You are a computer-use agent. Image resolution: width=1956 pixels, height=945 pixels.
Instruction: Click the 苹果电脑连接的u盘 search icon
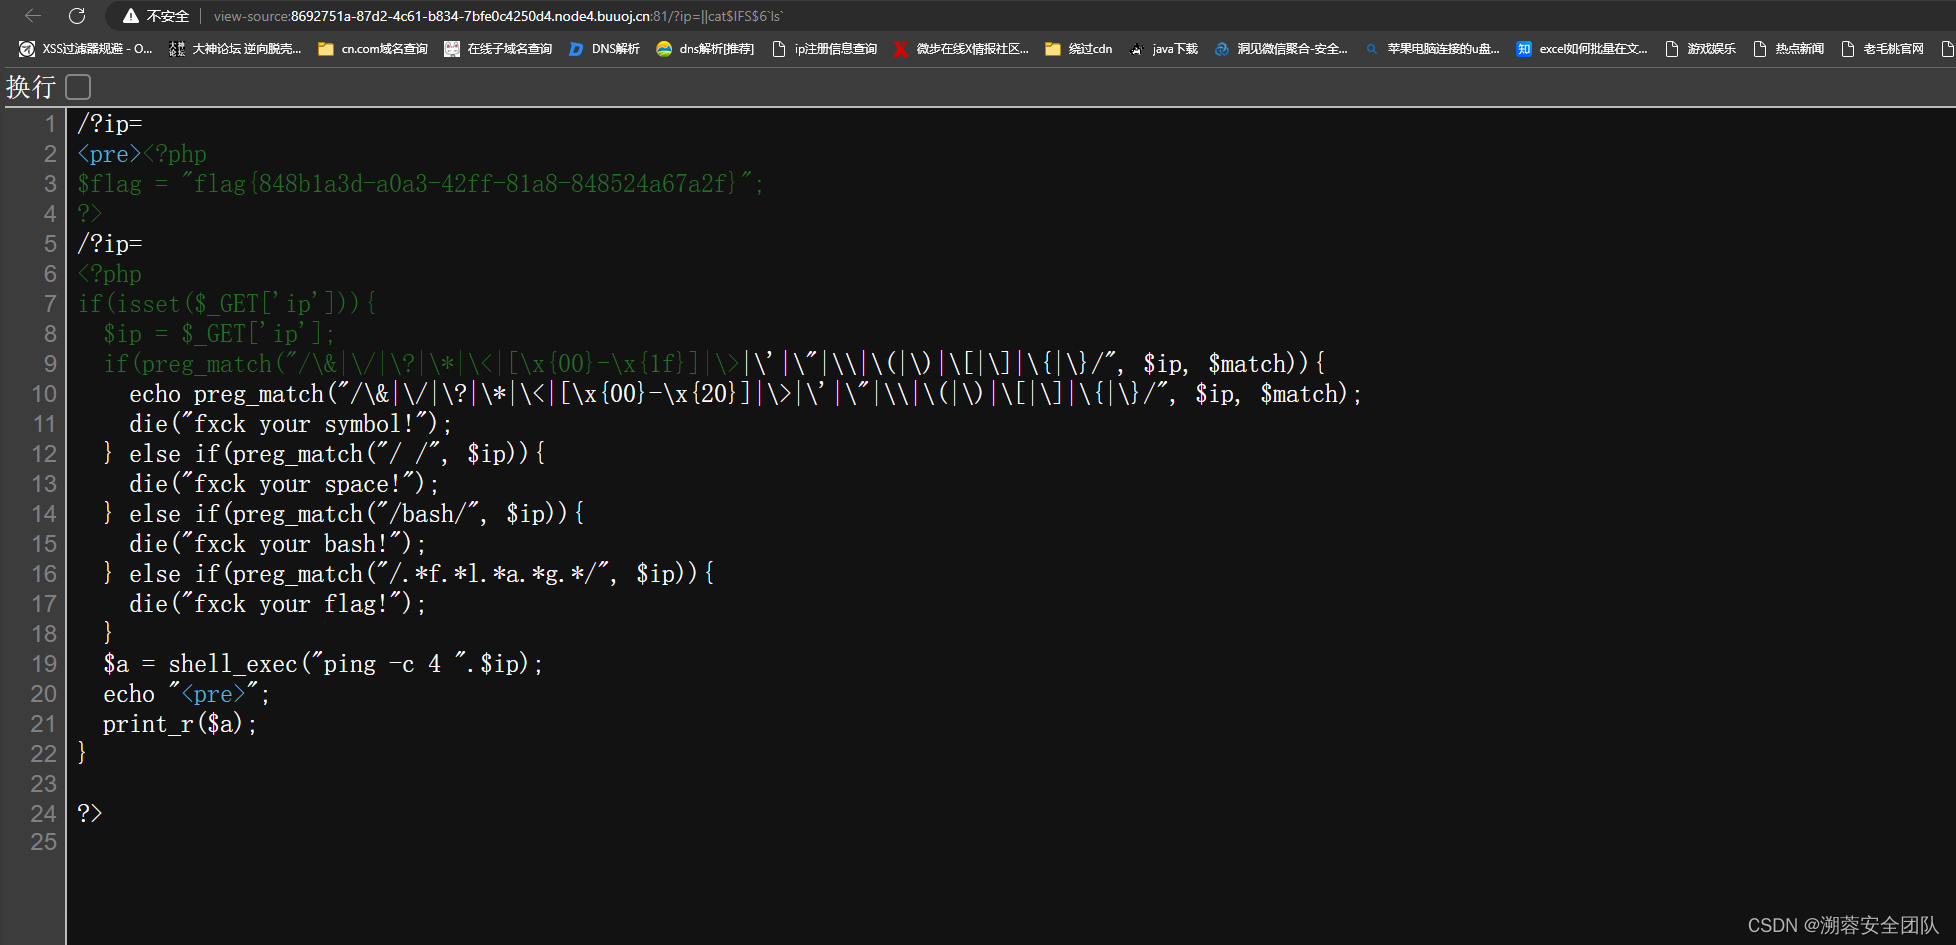coord(1372,48)
